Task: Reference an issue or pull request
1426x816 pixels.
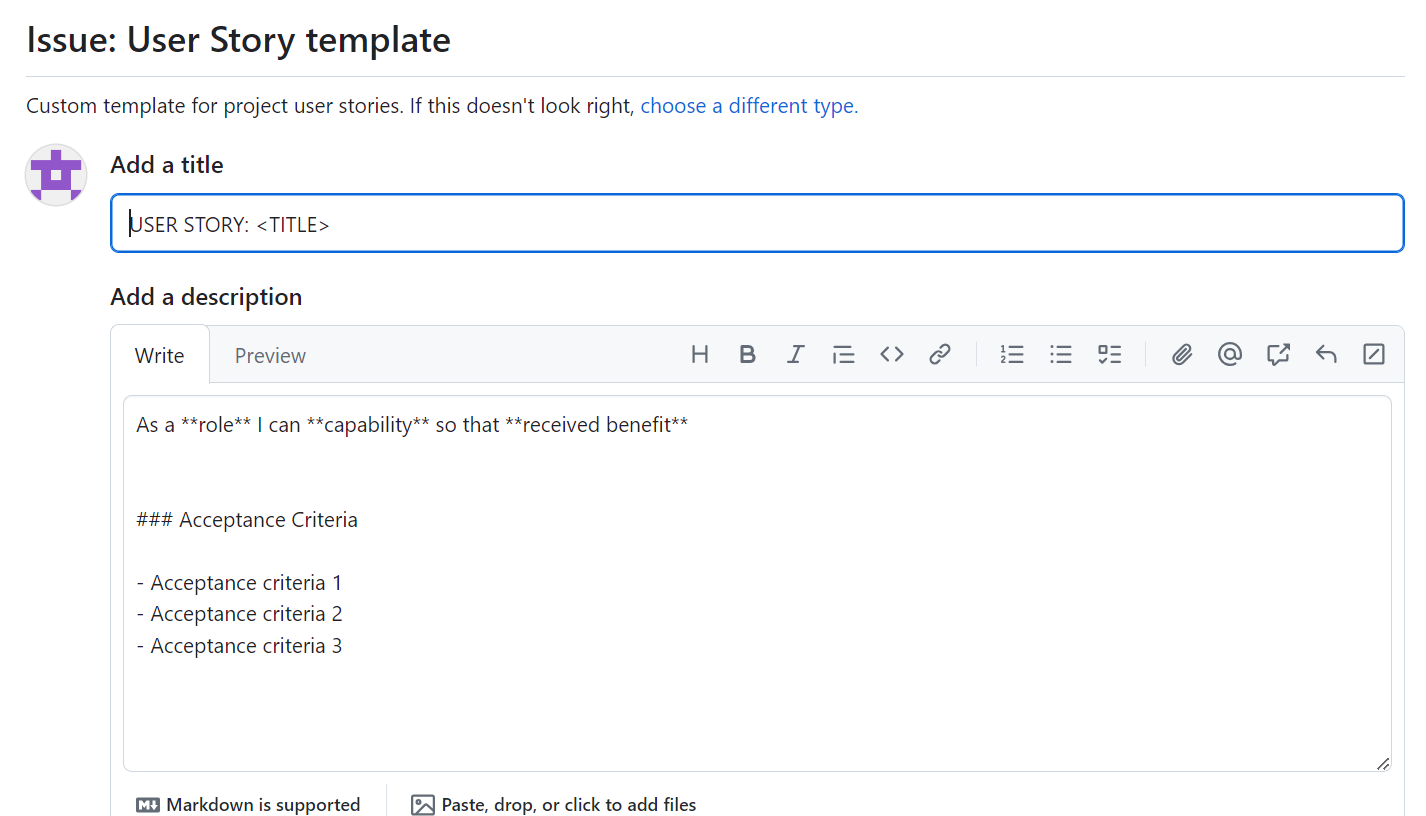Action: pos(1278,354)
